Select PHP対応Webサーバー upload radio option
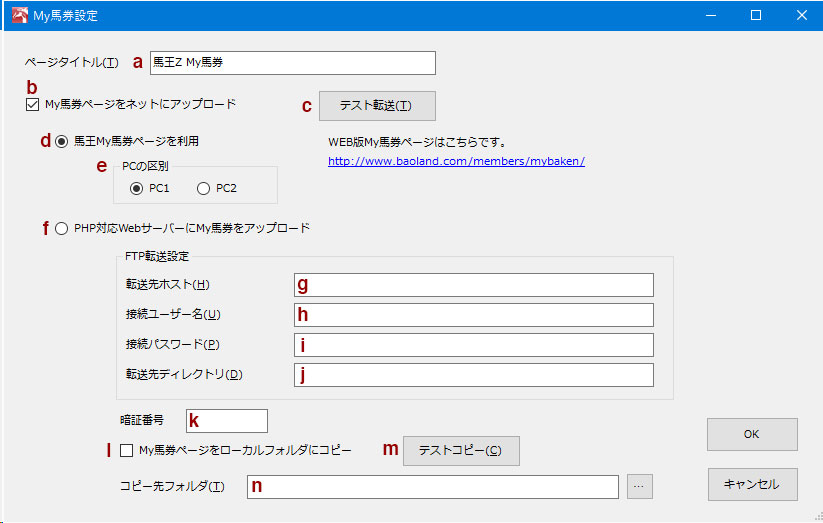This screenshot has width=823, height=523. point(61,228)
